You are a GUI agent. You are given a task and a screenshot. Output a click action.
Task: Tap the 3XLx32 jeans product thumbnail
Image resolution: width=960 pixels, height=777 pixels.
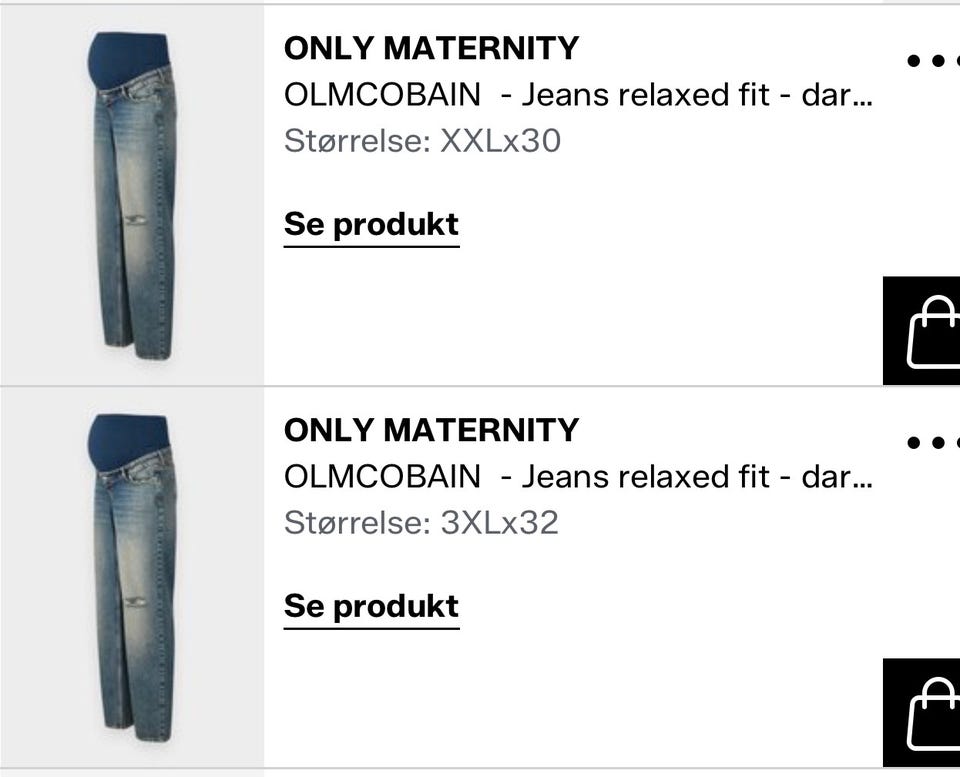(132, 577)
